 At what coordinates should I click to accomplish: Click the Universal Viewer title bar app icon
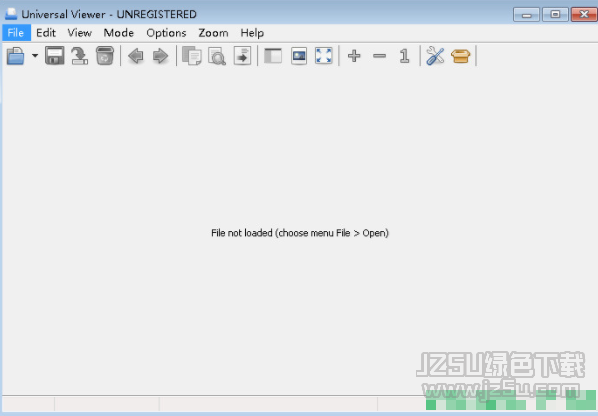click(x=11, y=14)
